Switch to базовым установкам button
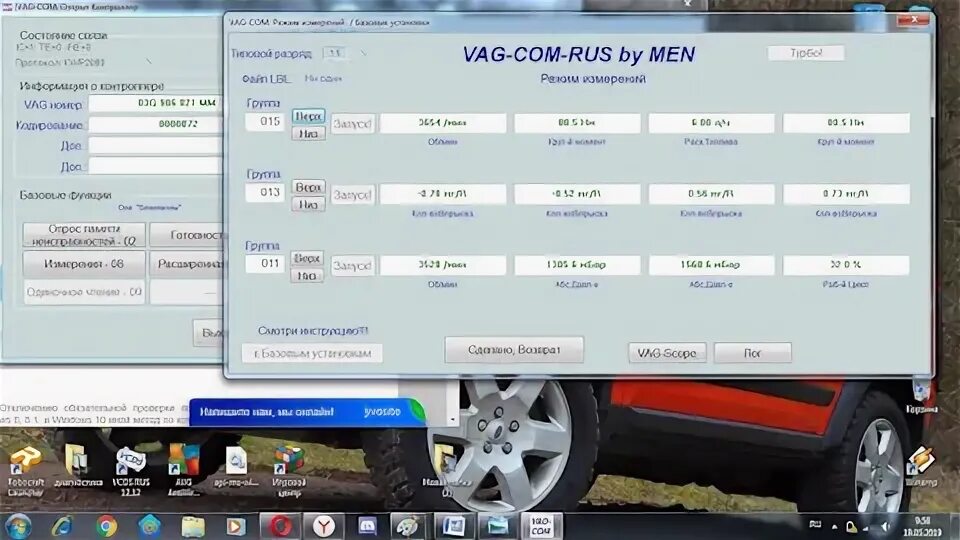This screenshot has height=540, width=960. [x=312, y=353]
